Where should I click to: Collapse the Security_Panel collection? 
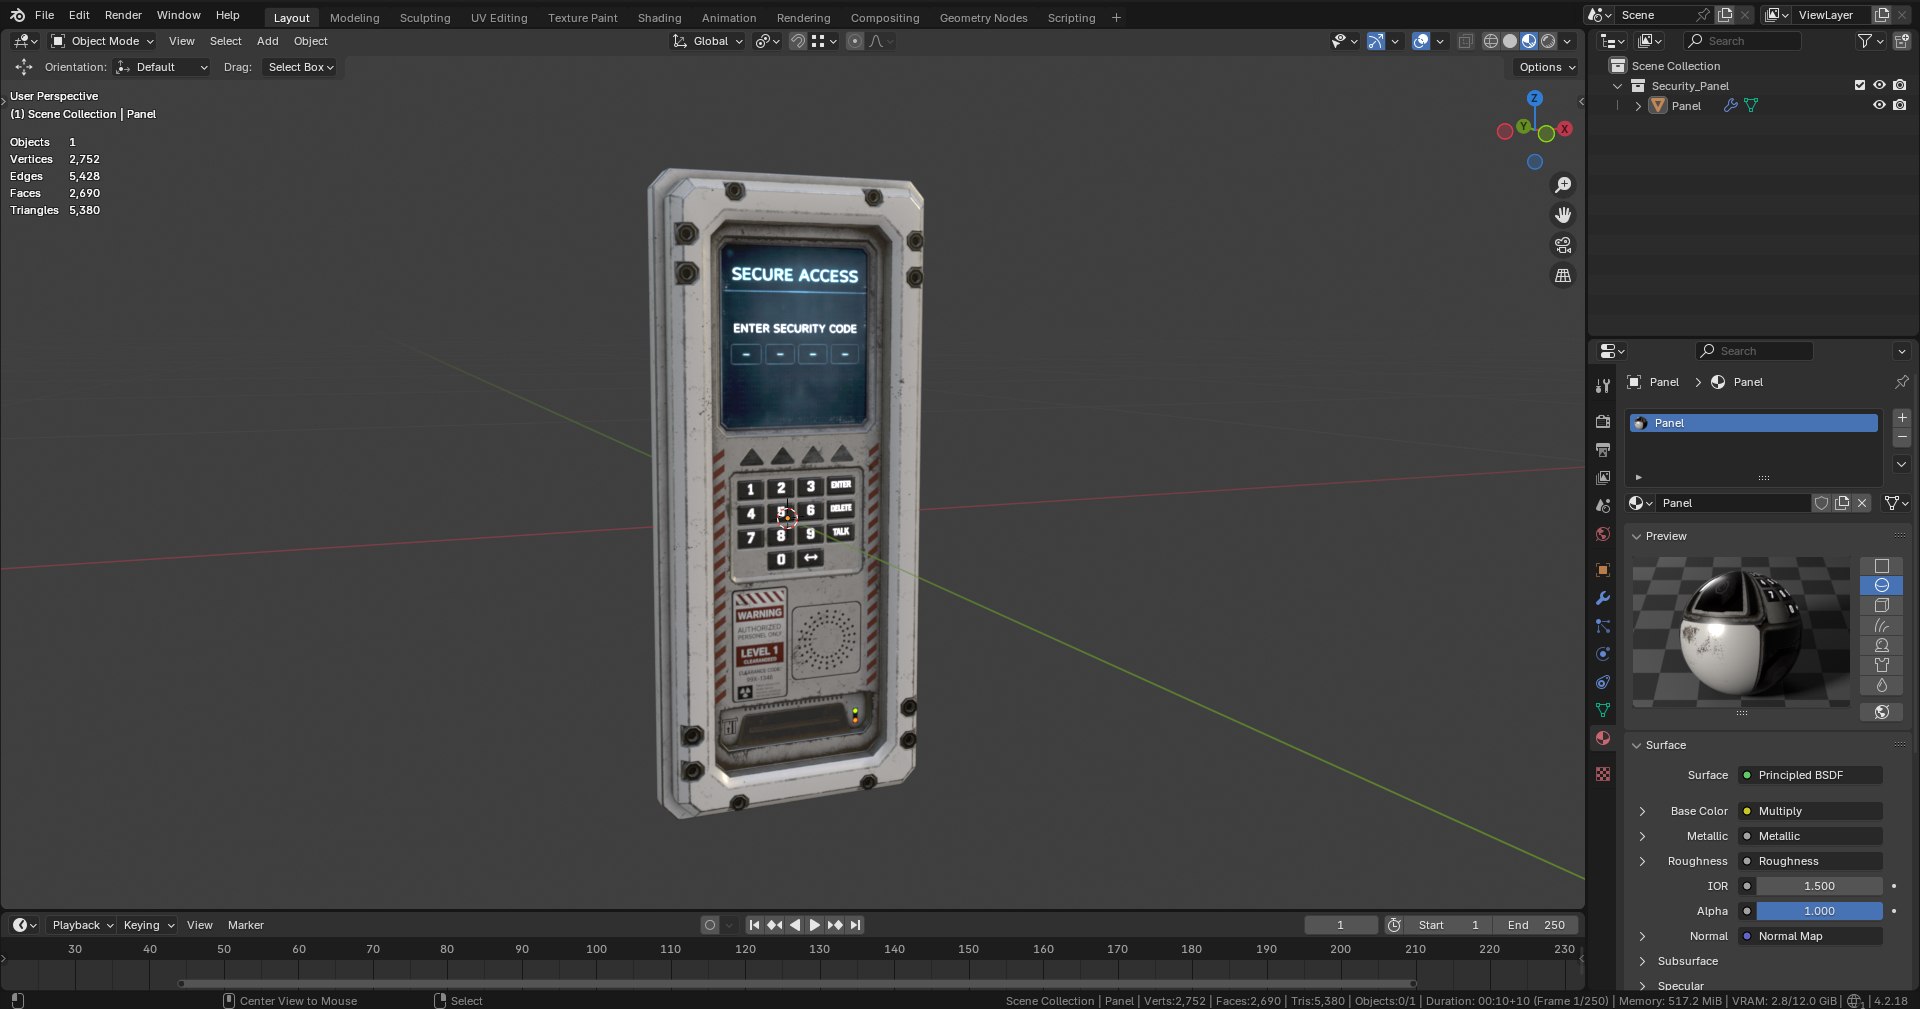[x=1618, y=86]
